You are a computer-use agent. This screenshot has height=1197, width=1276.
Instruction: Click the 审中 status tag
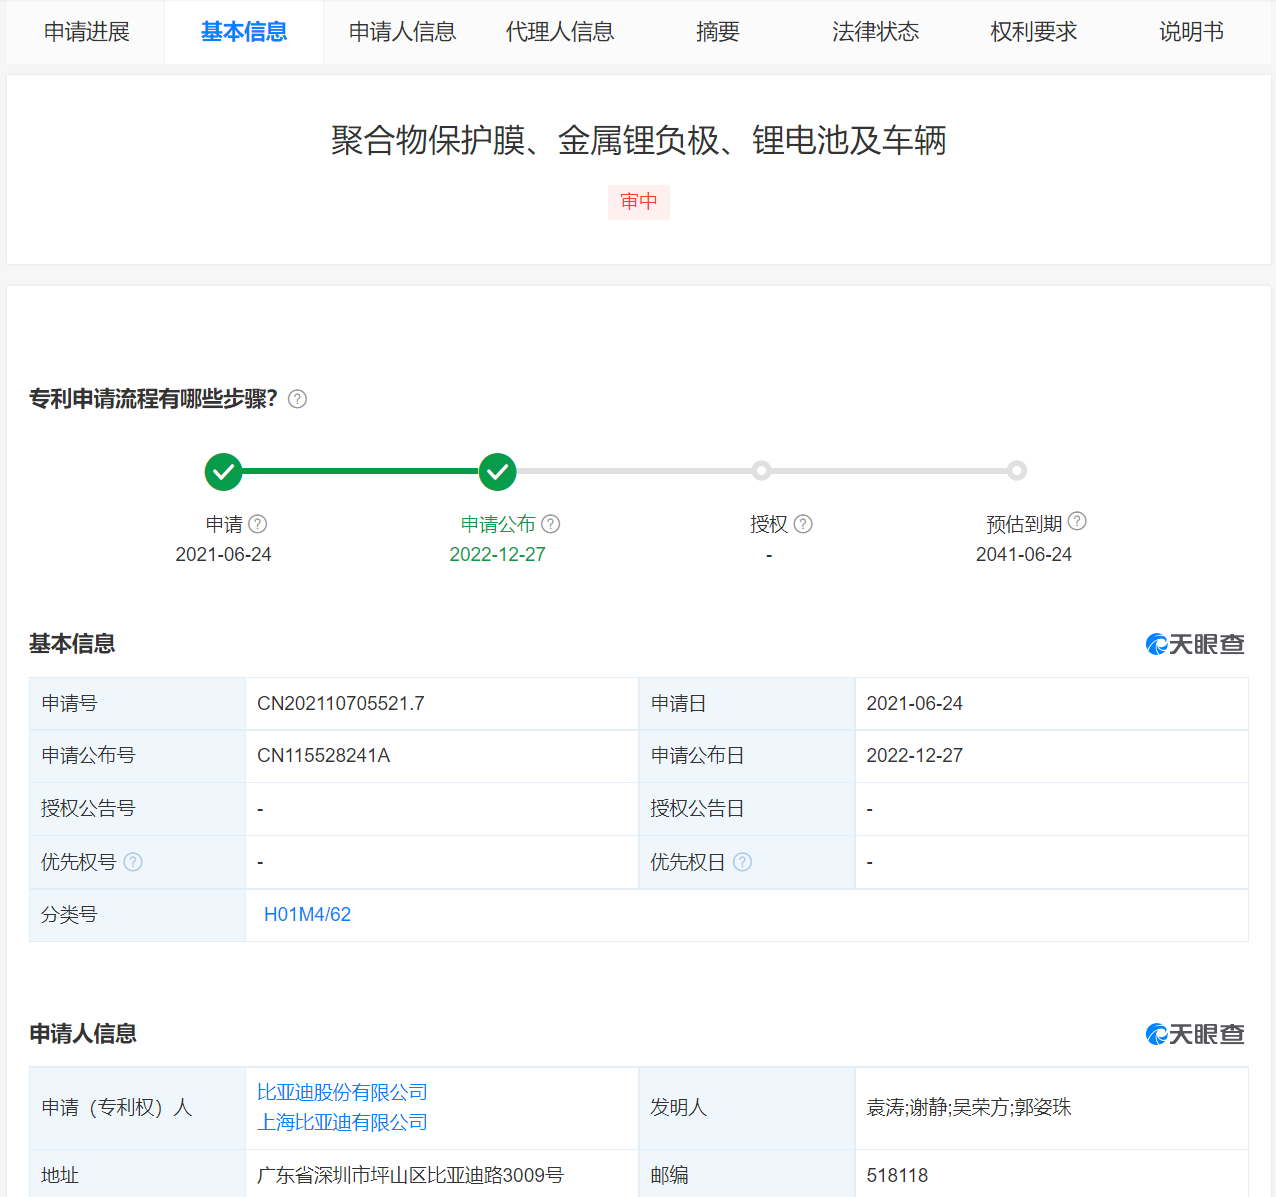coord(639,202)
